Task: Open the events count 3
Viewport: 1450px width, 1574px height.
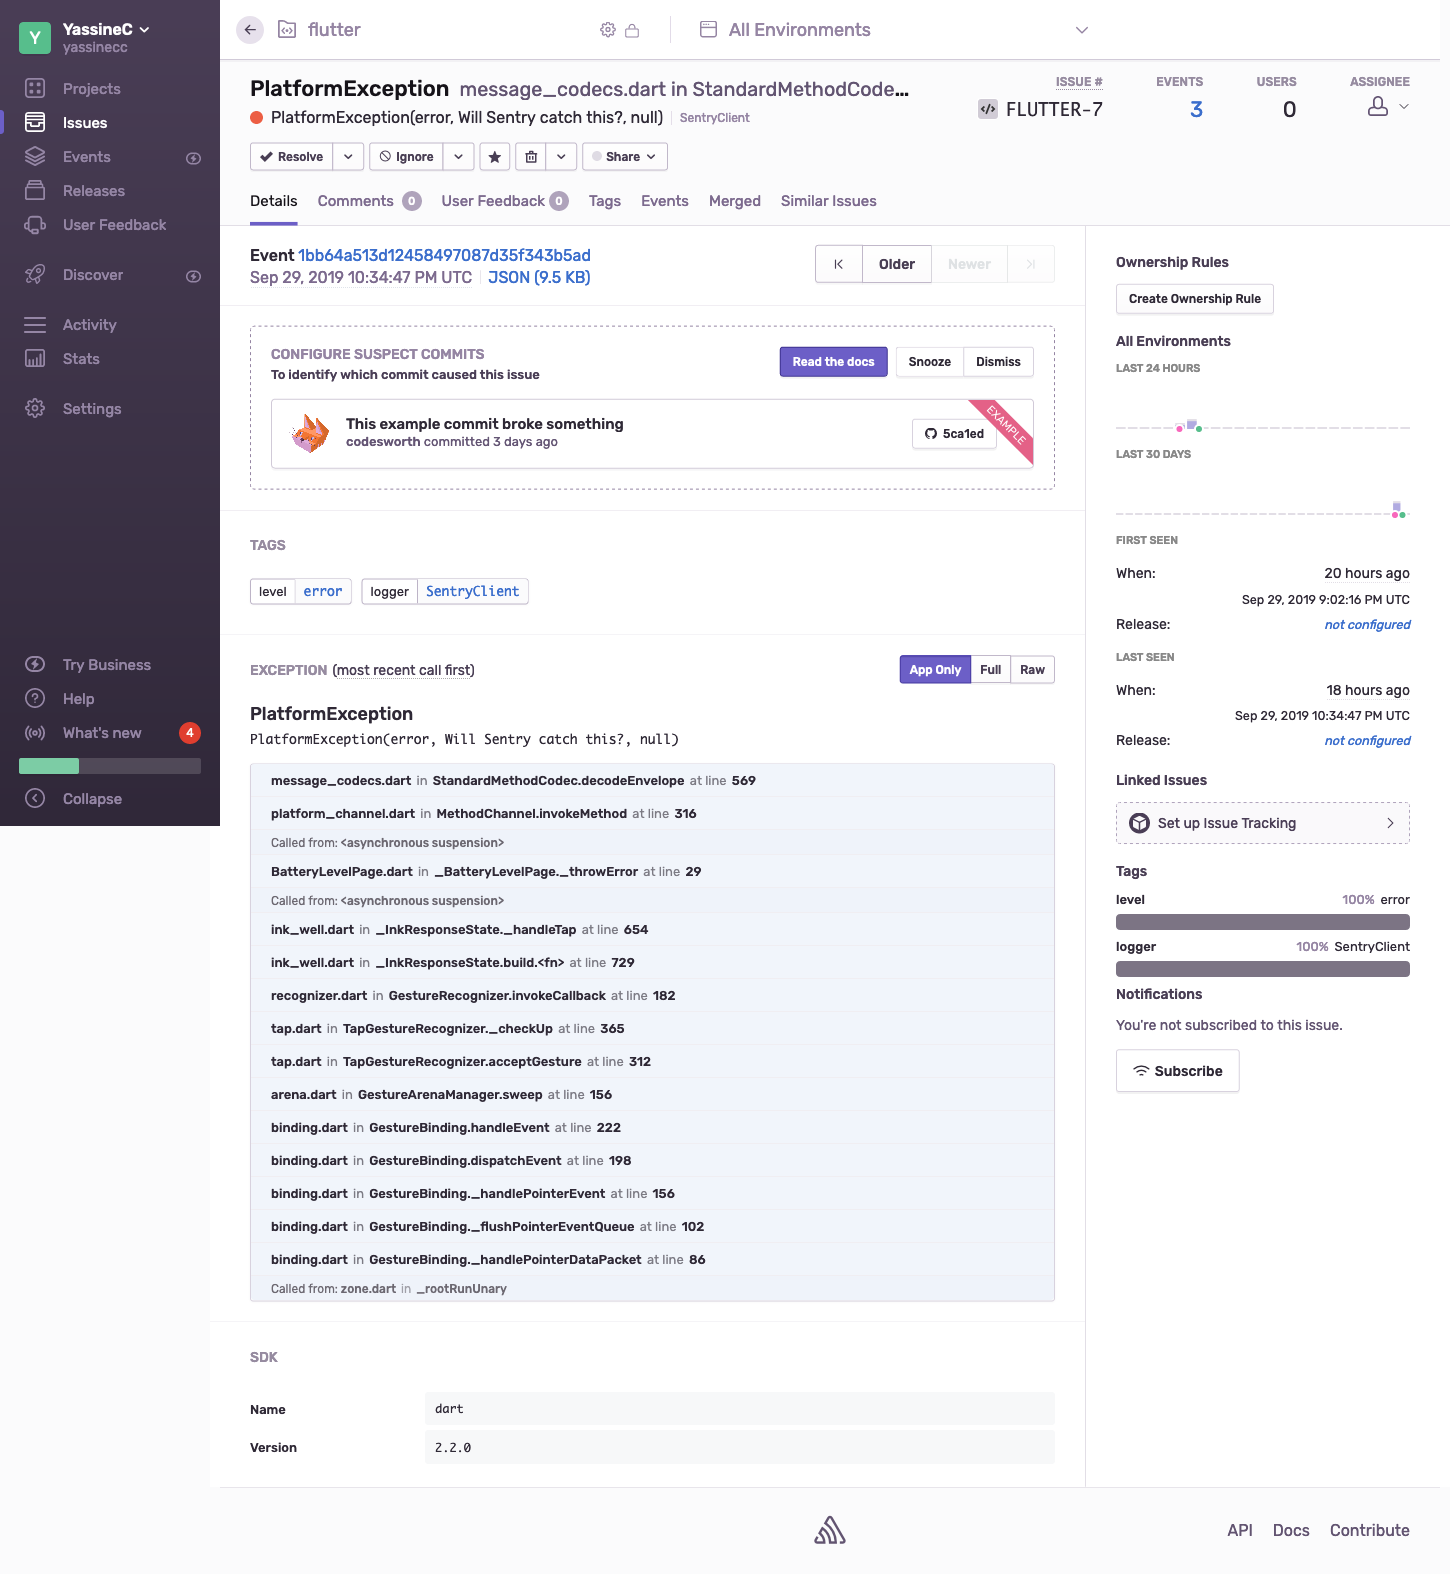Action: 1196,109
